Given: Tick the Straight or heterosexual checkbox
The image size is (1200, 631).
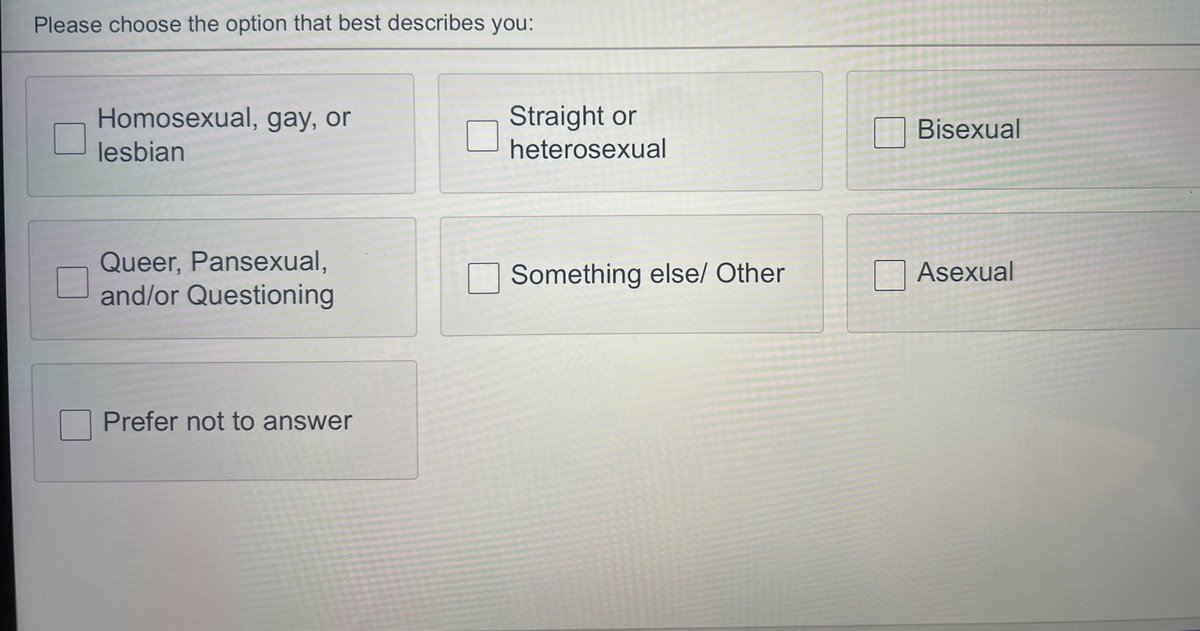Looking at the screenshot, I should click(483, 136).
